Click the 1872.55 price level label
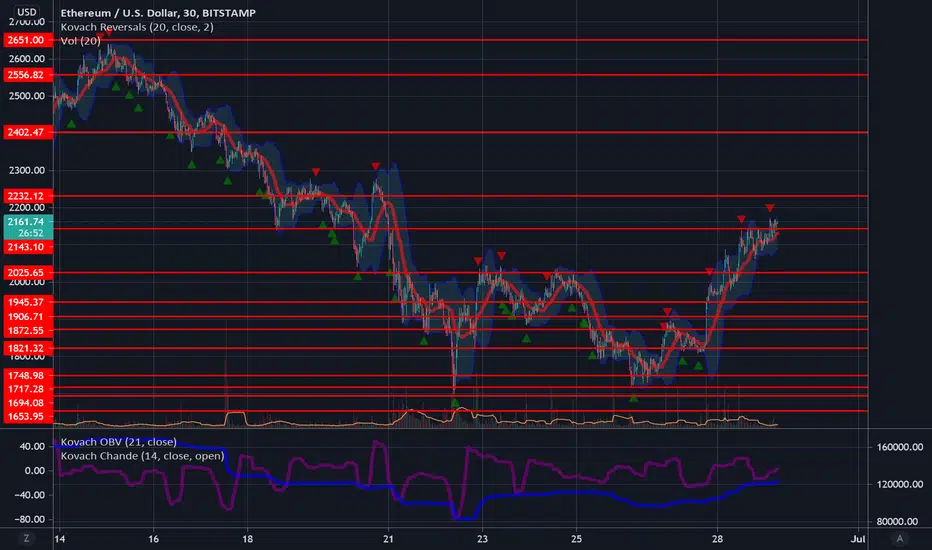932x550 pixels. pyautogui.click(x=28, y=331)
